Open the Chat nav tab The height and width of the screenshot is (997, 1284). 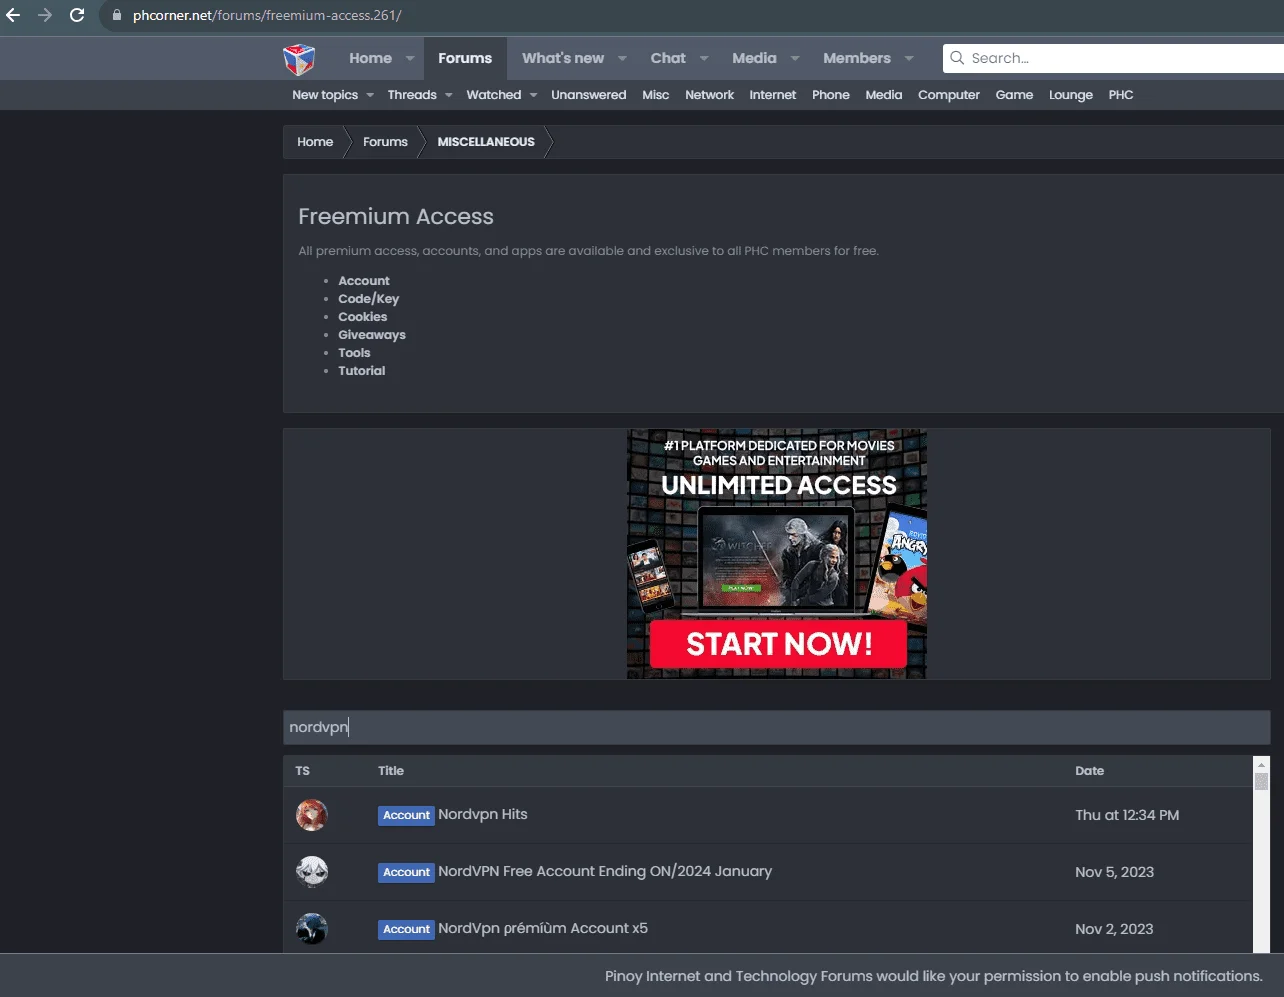[x=668, y=58]
